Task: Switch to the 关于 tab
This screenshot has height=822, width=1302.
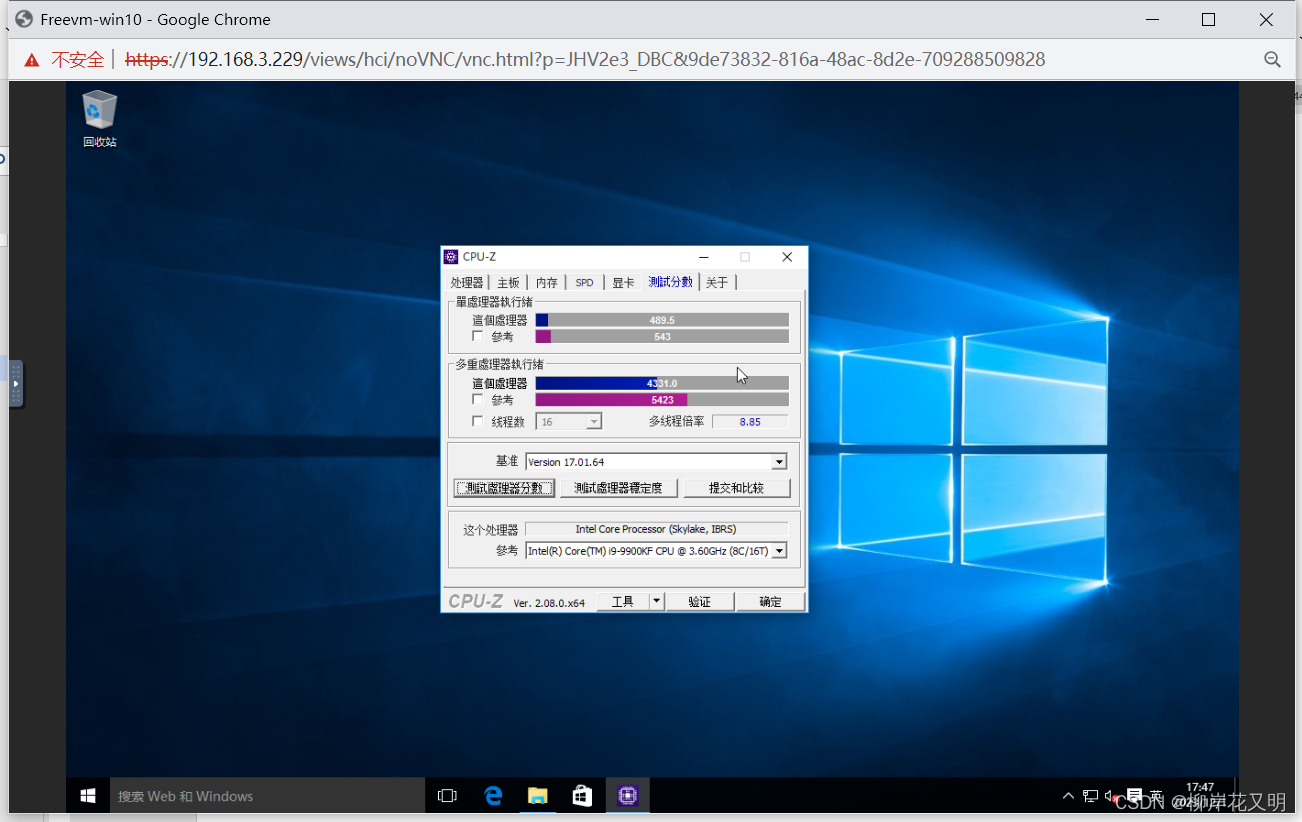Action: (717, 283)
